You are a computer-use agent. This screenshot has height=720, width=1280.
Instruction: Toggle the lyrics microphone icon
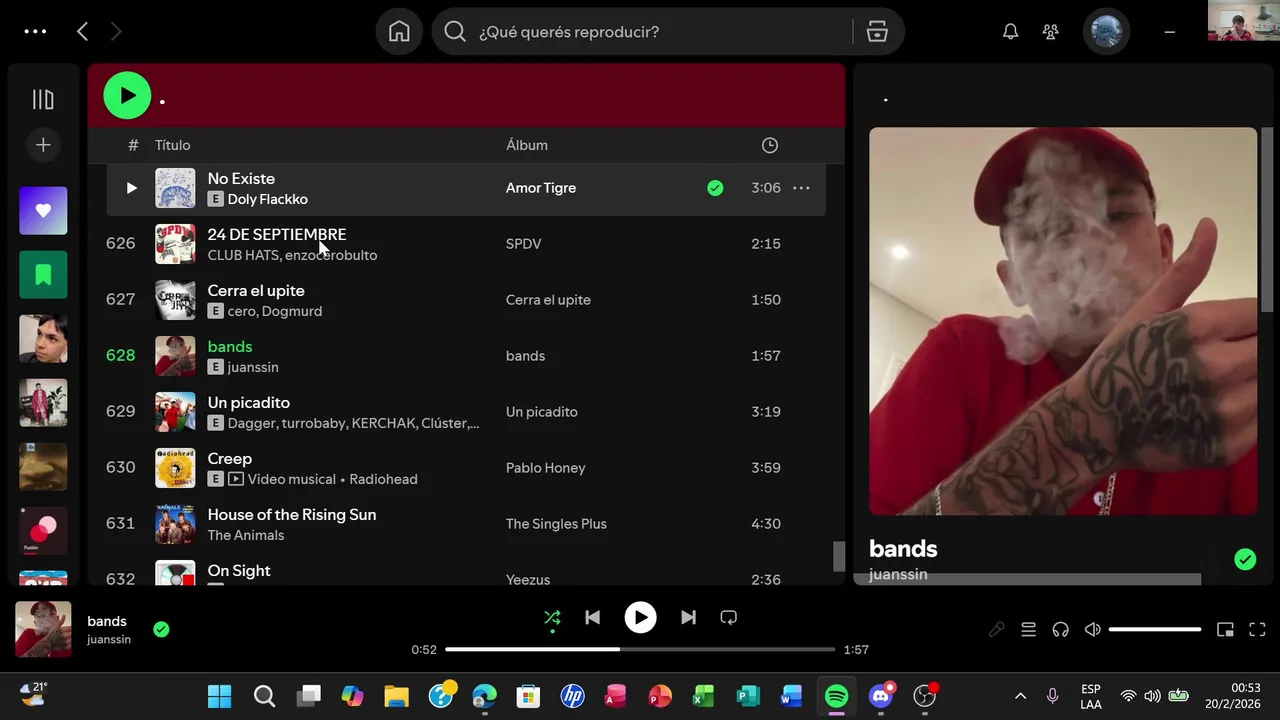996,629
